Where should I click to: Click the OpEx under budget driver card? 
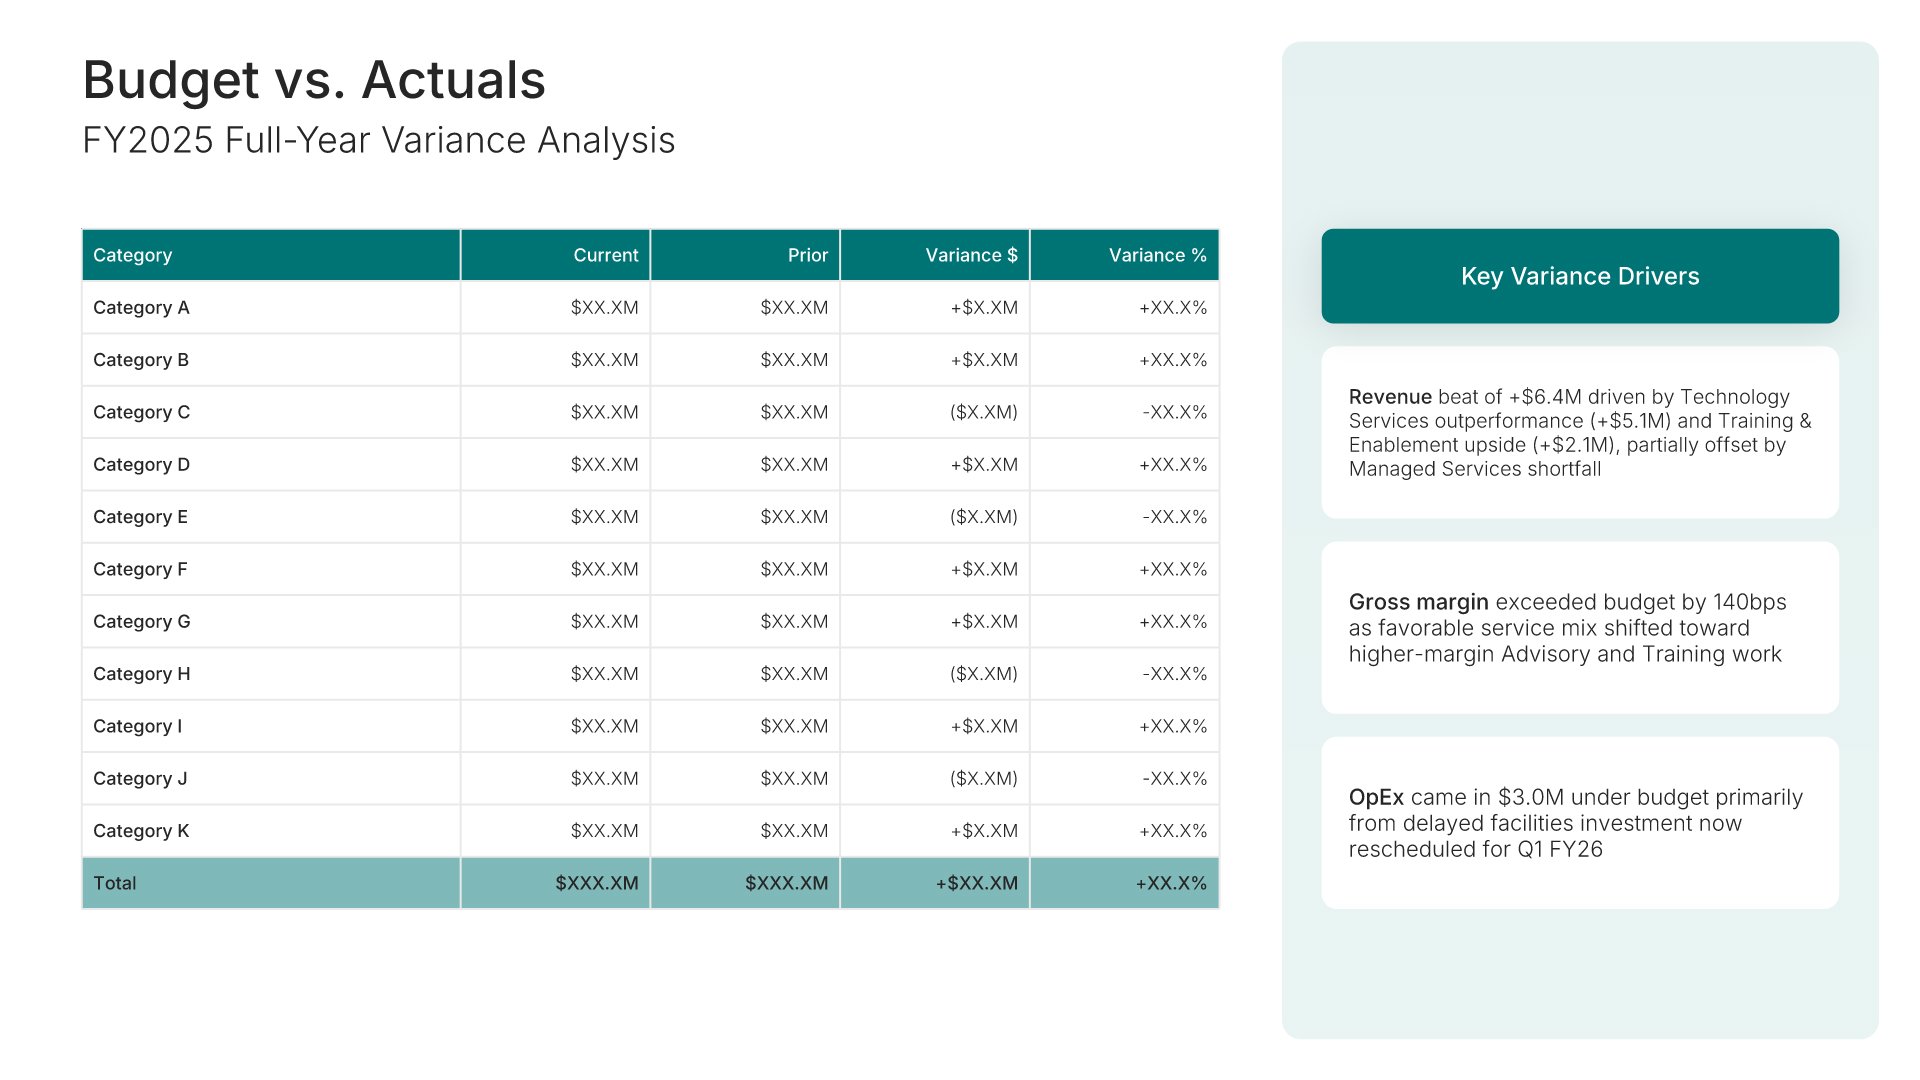pos(1579,823)
